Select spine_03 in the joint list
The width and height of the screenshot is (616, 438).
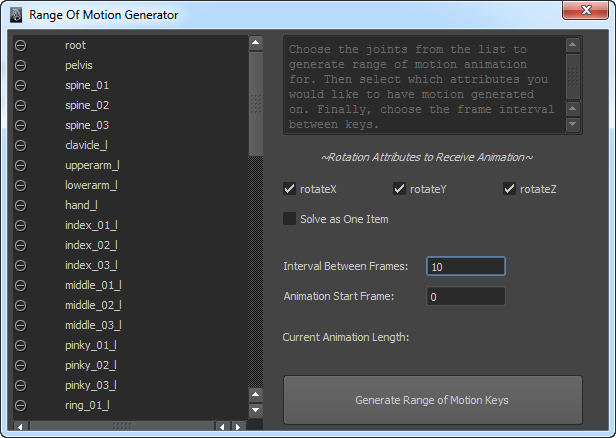coord(87,126)
